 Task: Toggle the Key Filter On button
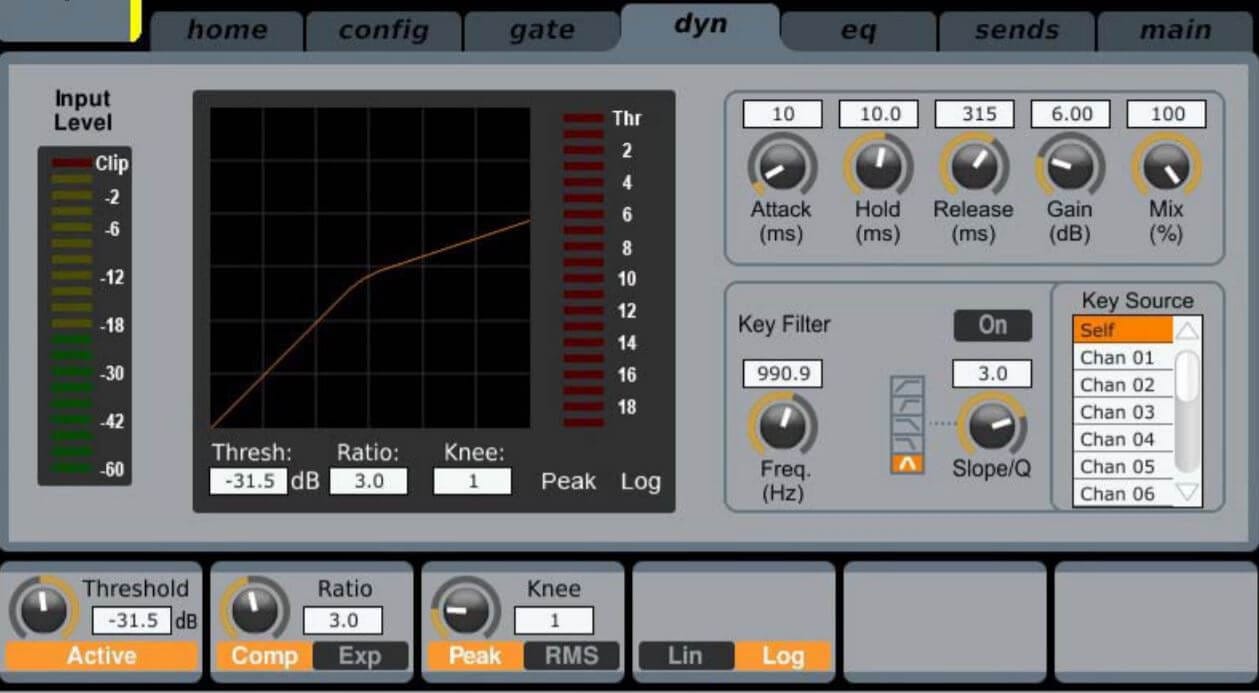(992, 325)
